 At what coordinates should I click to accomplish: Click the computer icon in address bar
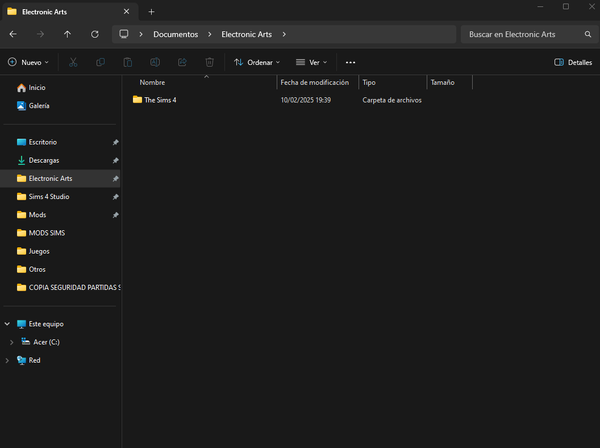(124, 34)
